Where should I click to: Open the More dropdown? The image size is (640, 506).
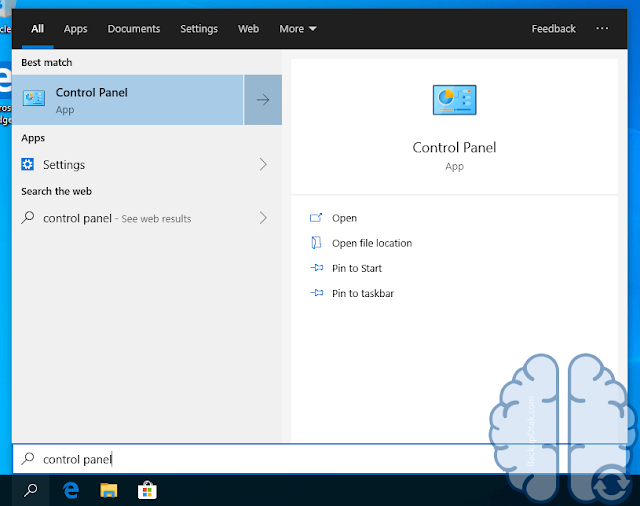click(298, 29)
